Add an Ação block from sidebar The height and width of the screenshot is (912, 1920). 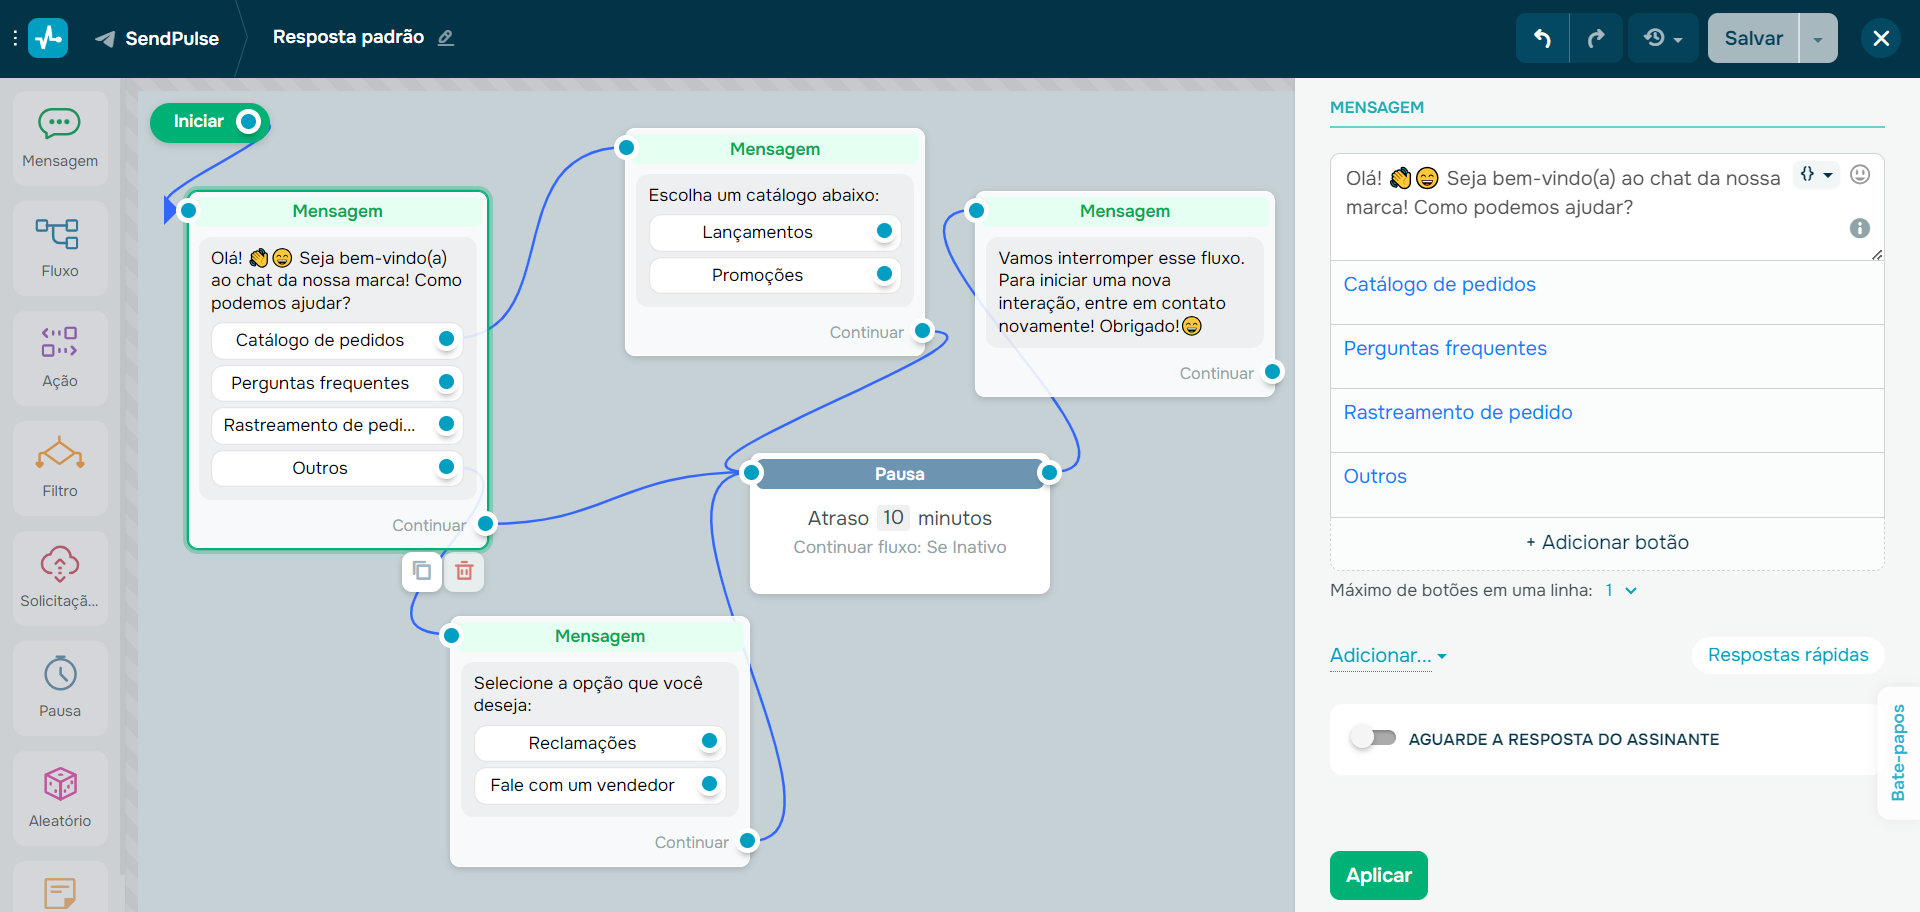click(60, 358)
